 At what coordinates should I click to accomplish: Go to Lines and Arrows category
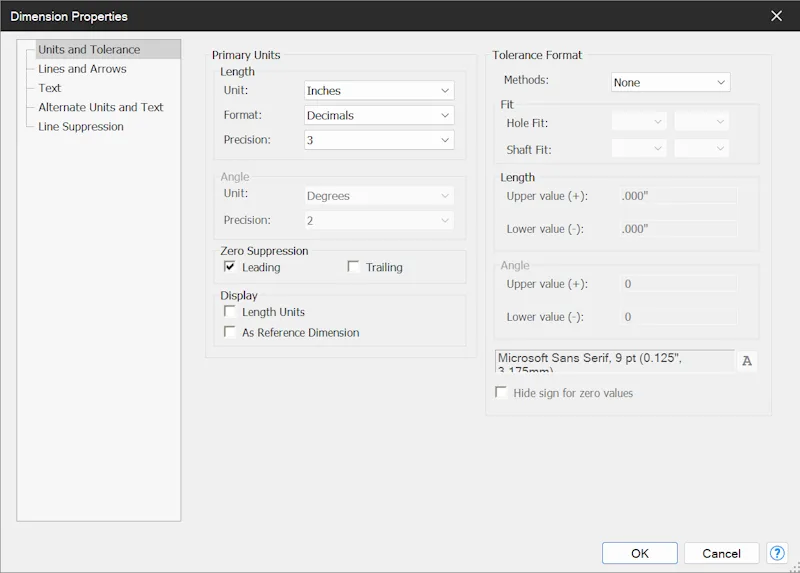82,69
